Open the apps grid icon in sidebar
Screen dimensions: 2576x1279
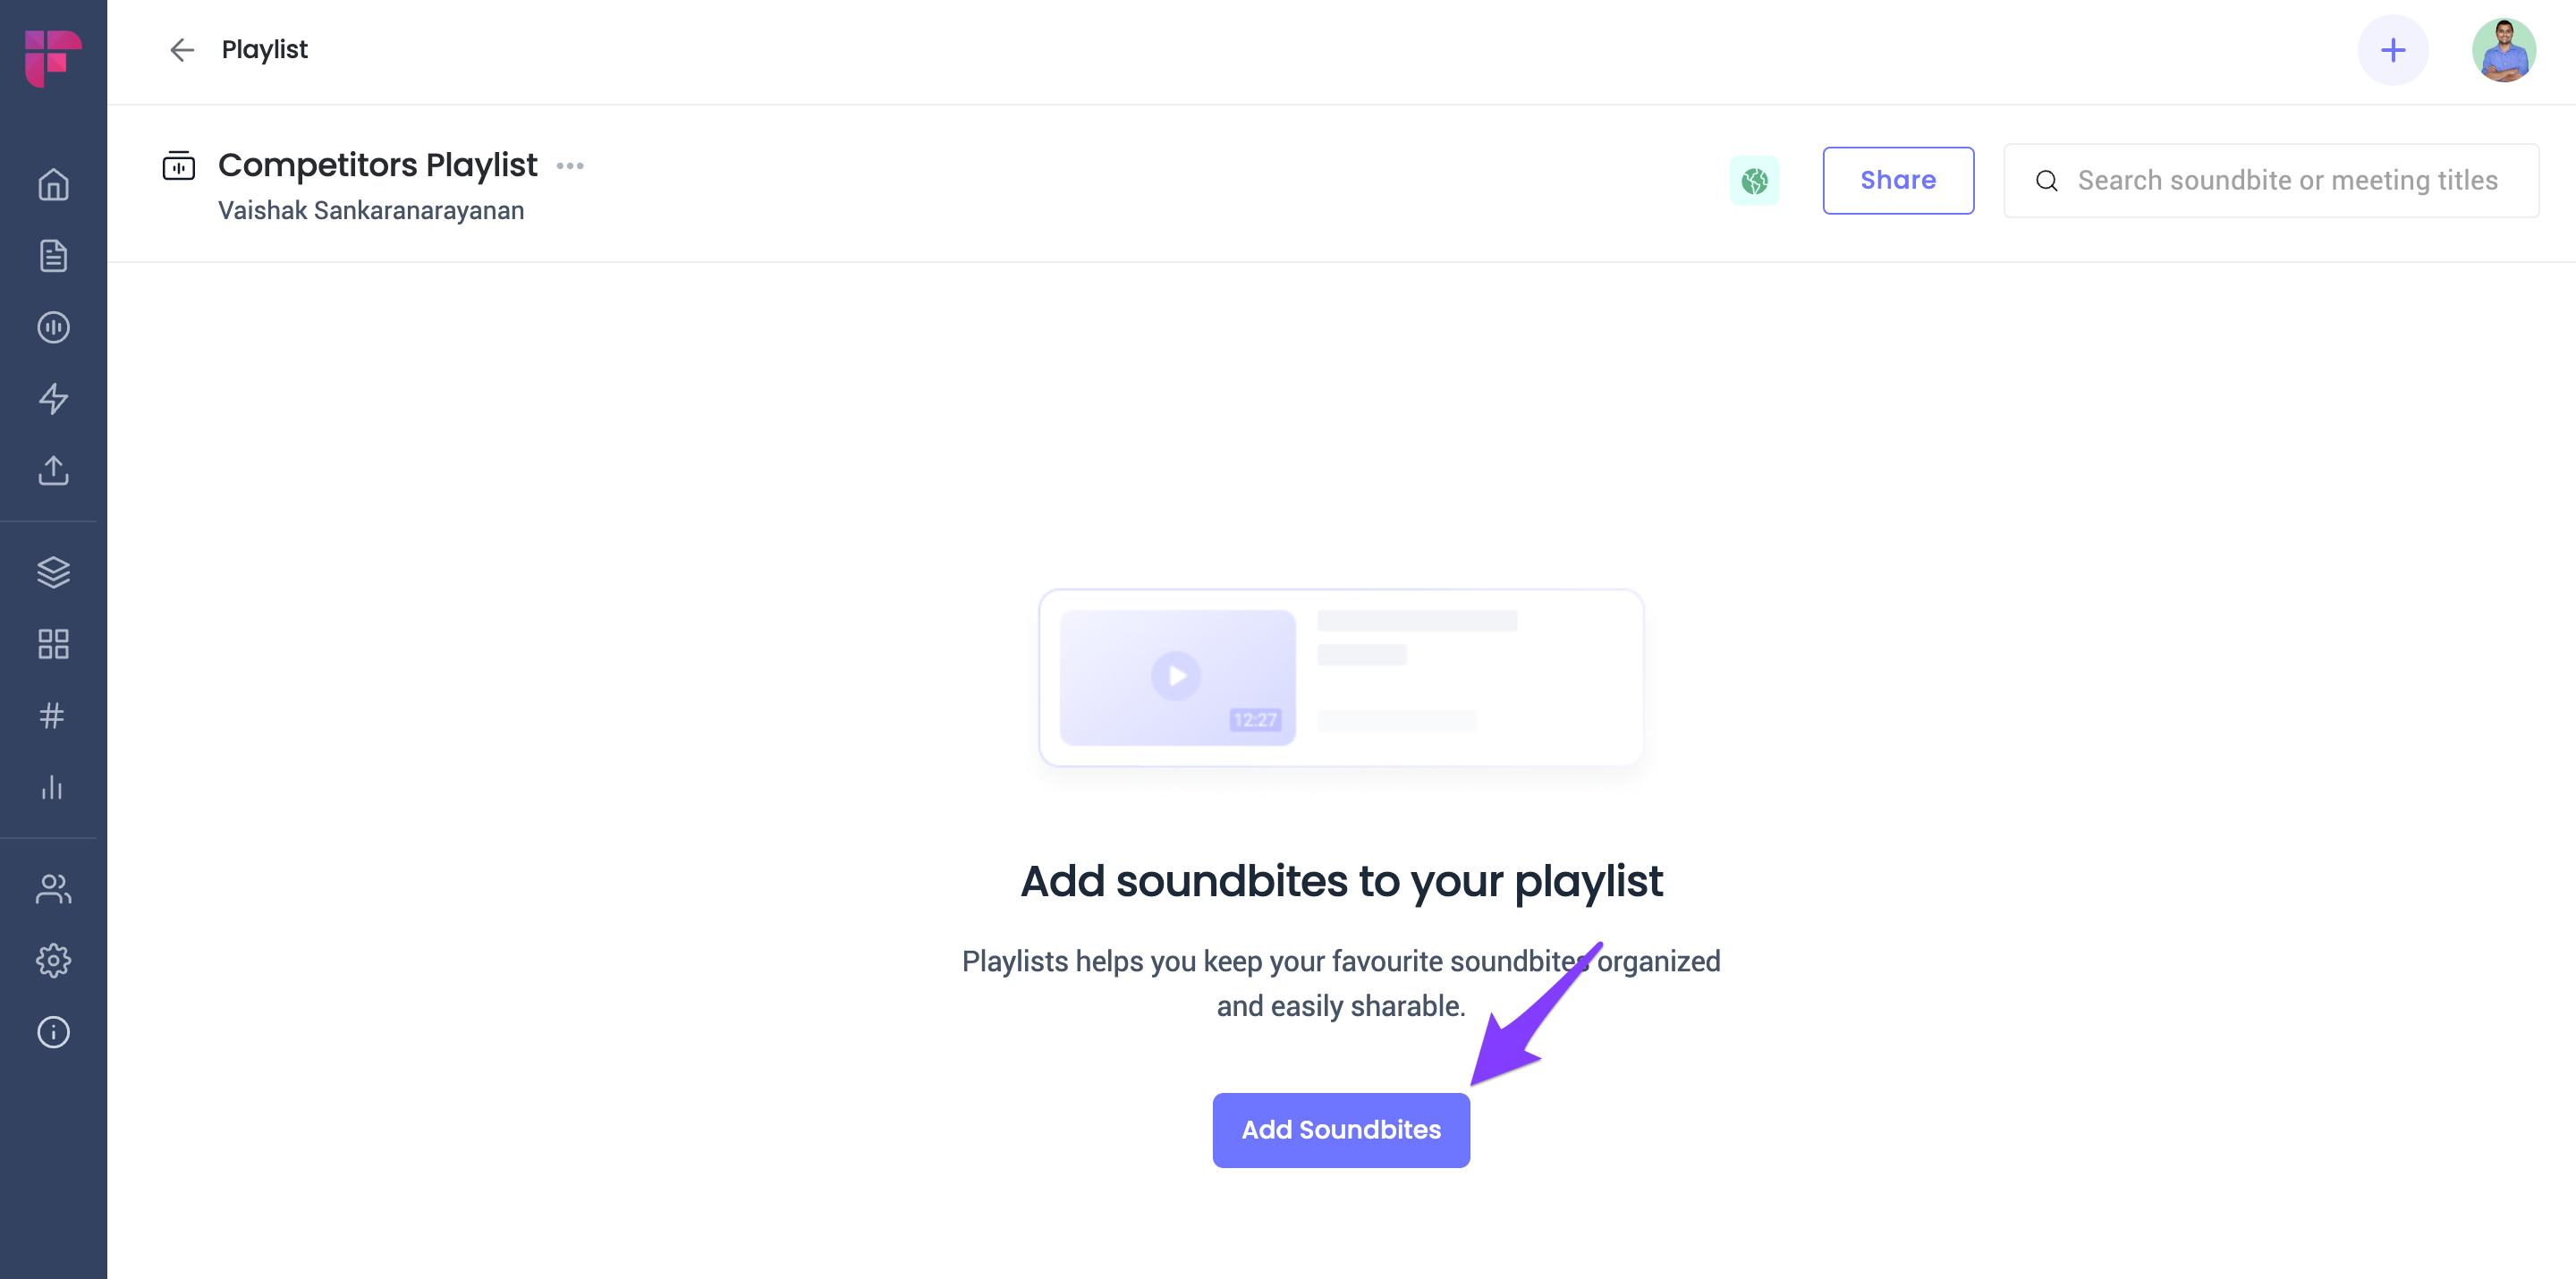point(53,644)
